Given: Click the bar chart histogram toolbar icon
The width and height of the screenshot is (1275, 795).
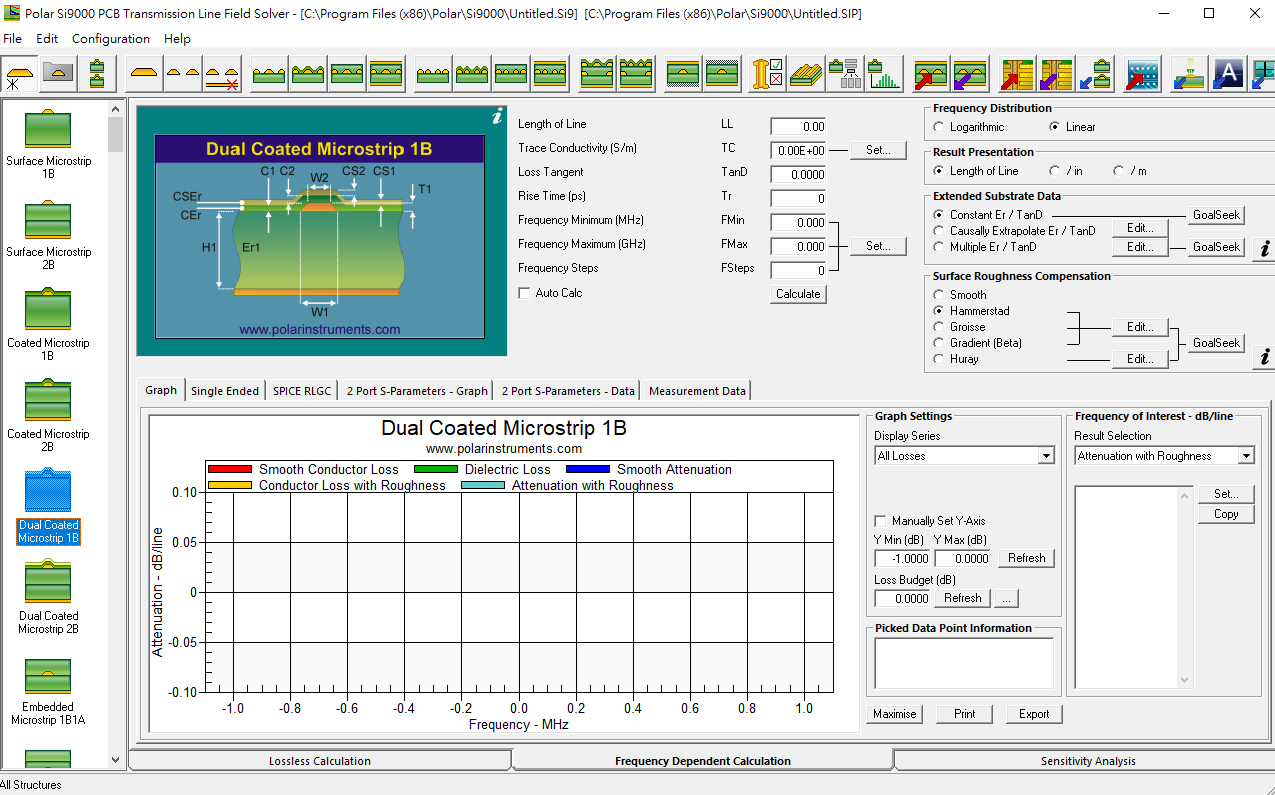Looking at the screenshot, I should (885, 74).
